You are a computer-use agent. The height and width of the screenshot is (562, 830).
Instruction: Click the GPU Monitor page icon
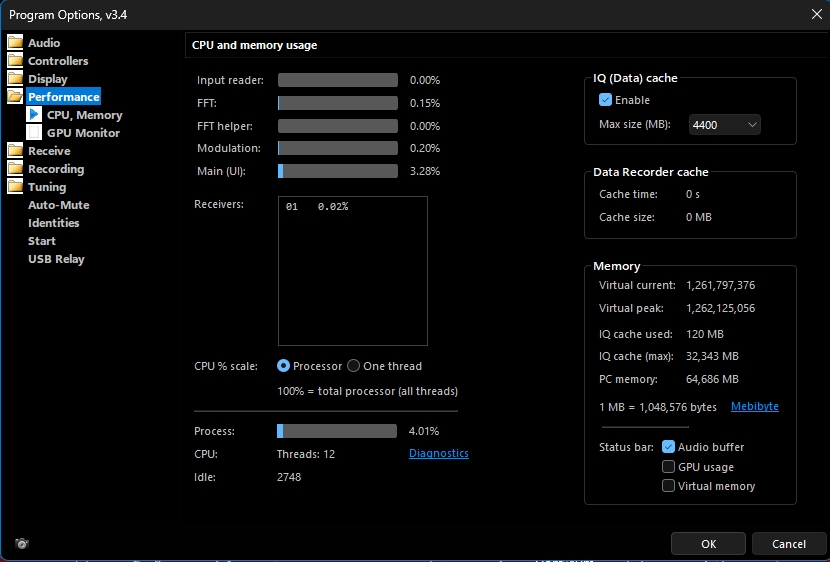coord(34,133)
